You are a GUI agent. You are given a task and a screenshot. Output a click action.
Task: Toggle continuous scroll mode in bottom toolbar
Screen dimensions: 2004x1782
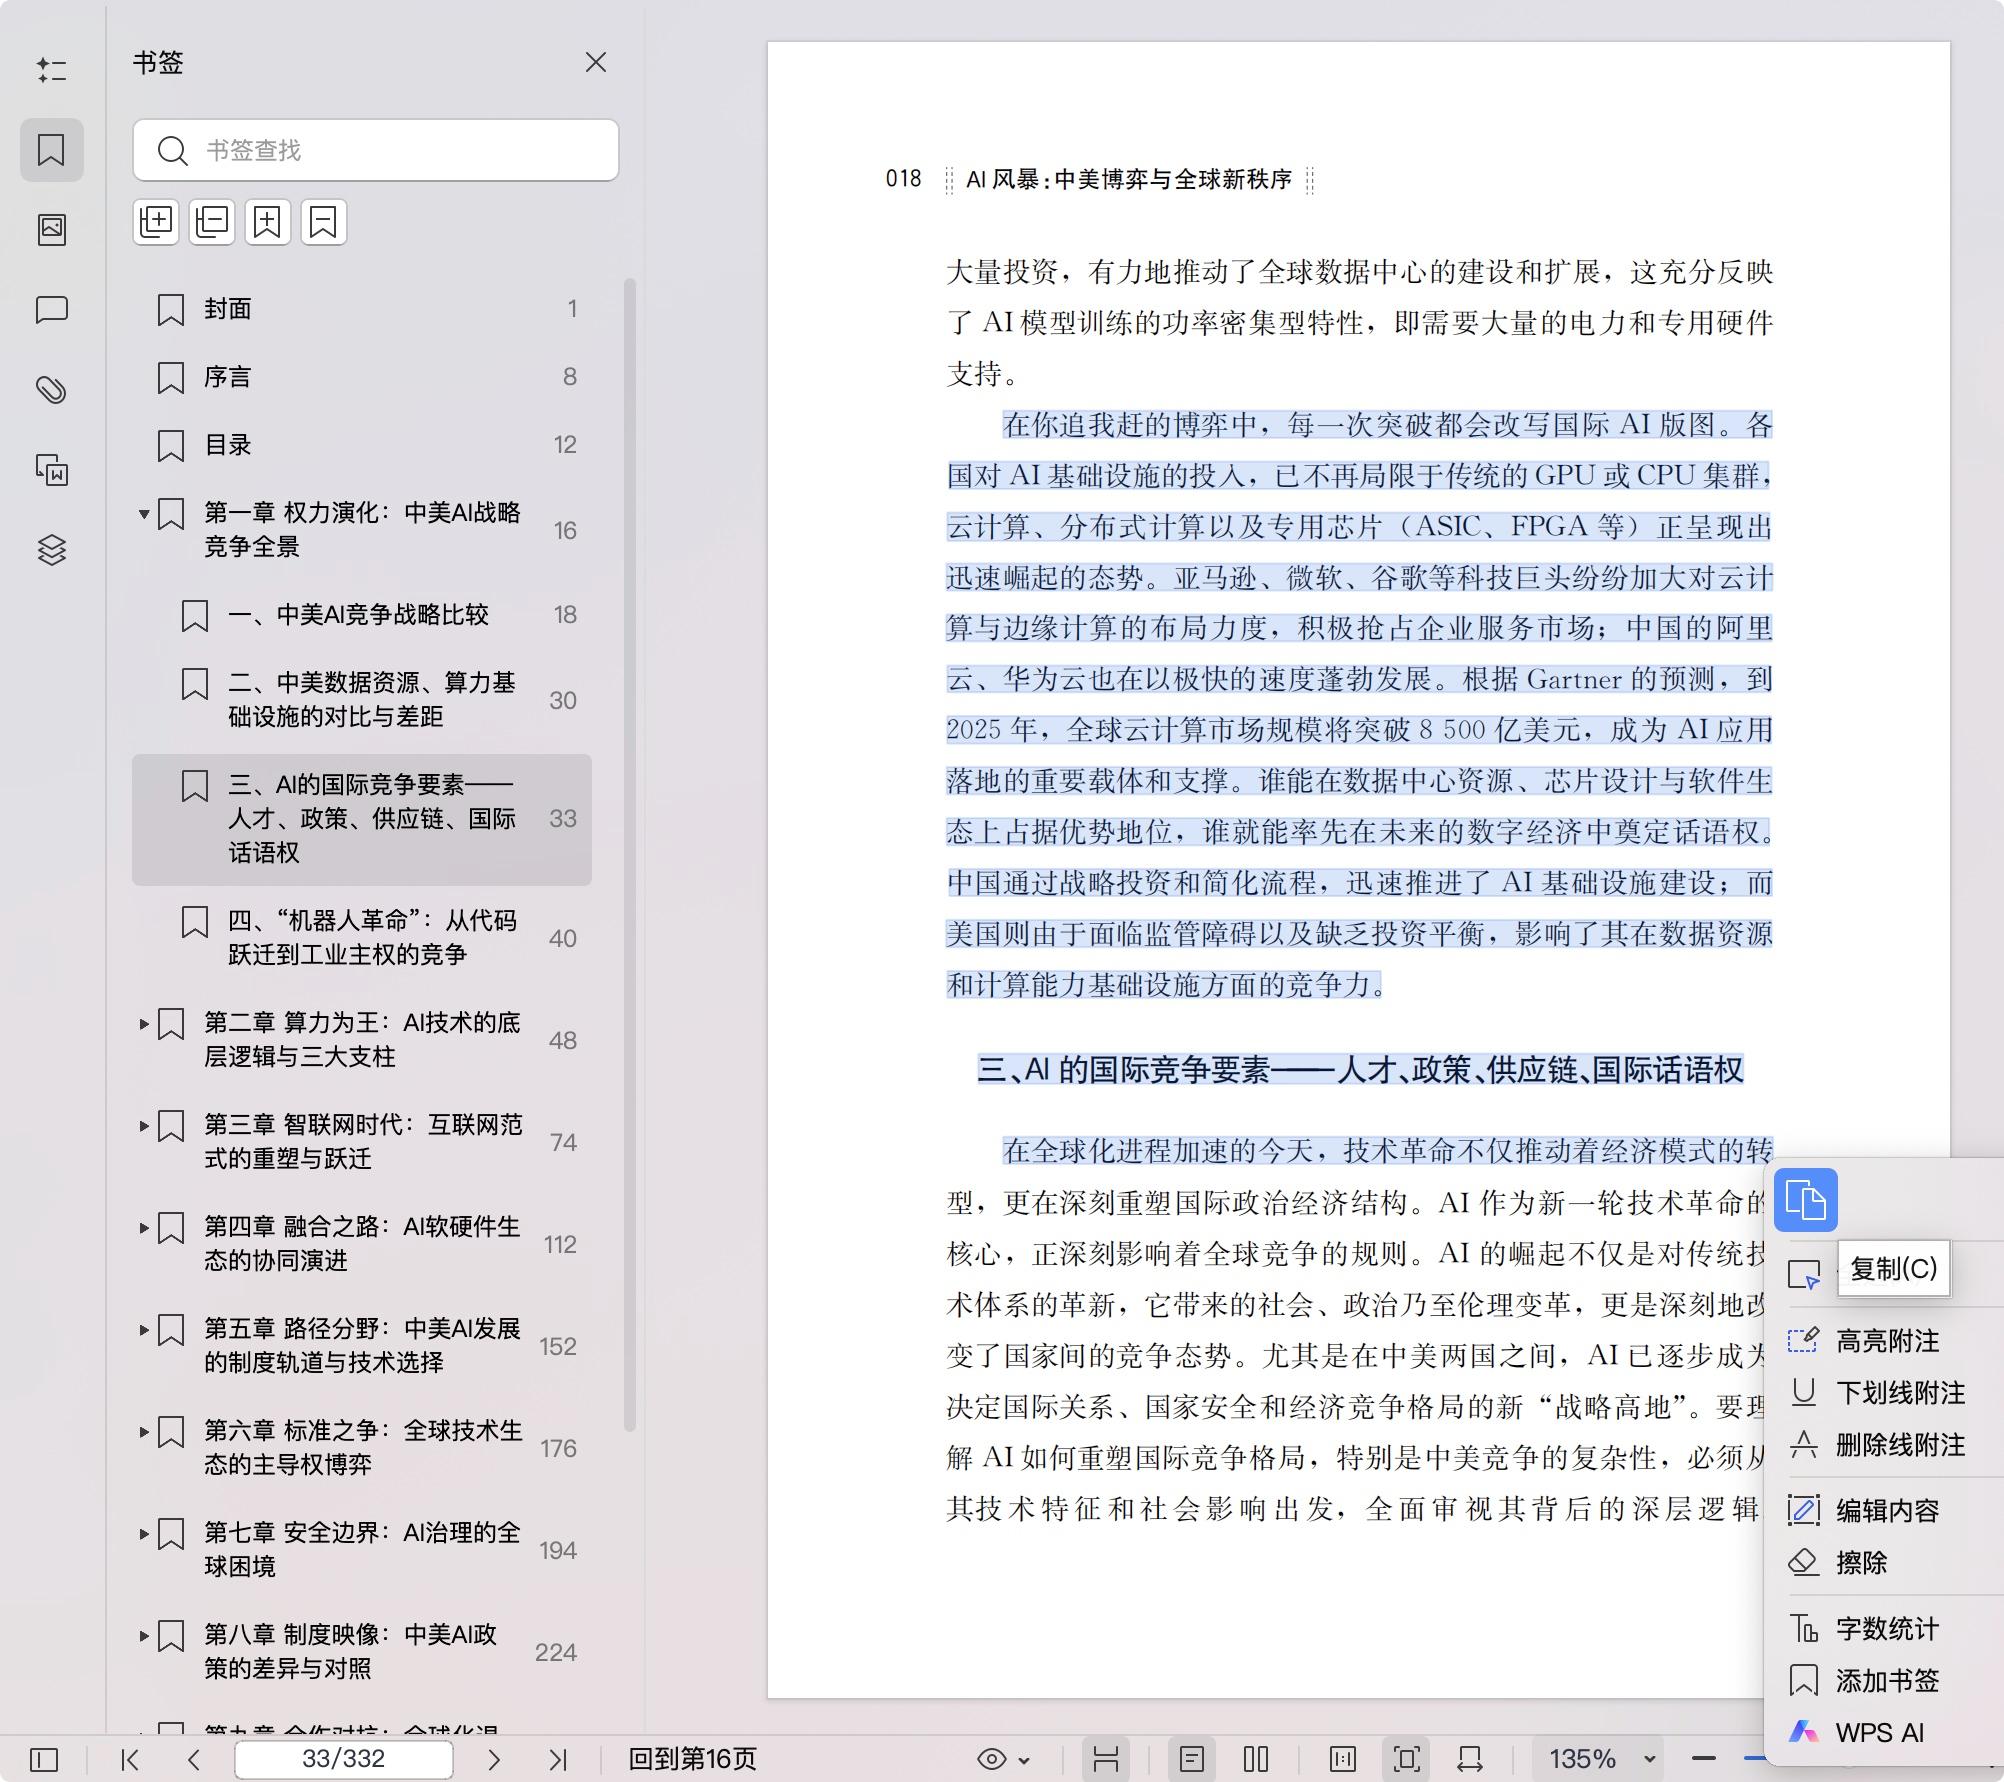[x=1107, y=1757]
